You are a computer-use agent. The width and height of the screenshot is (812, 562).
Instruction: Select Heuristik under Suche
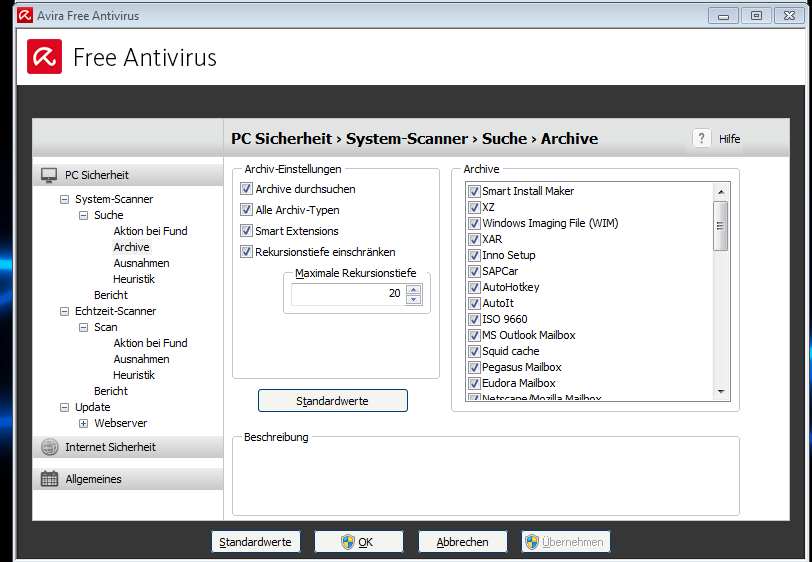[134, 279]
